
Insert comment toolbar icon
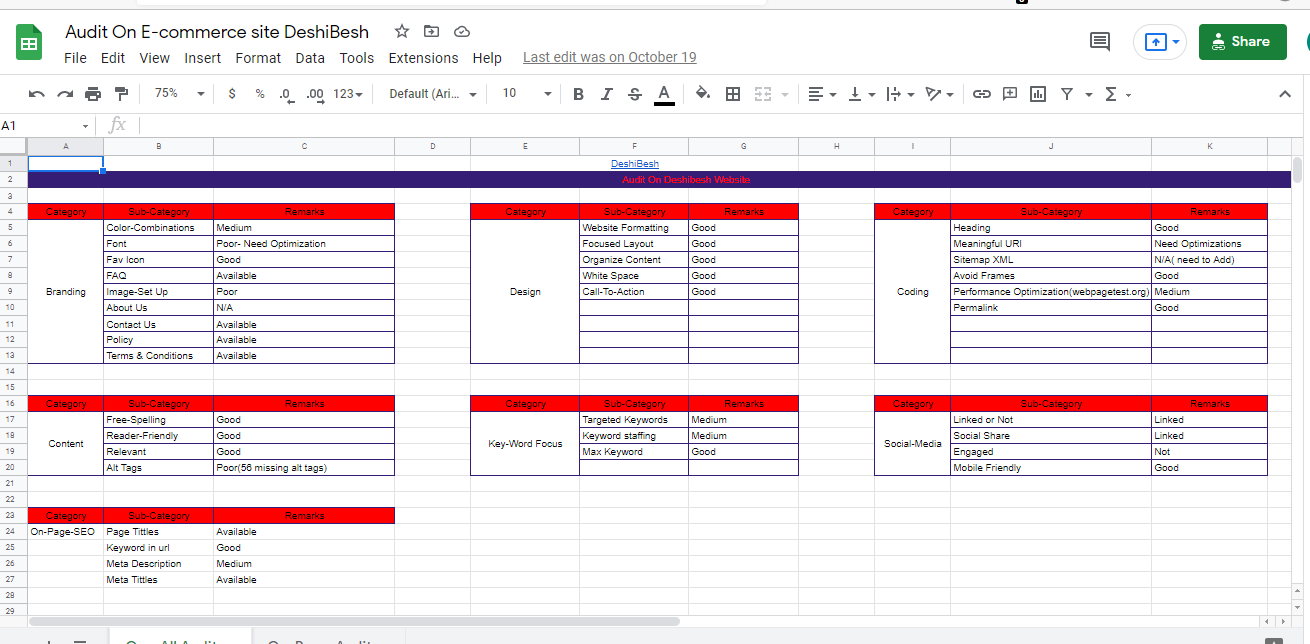pyautogui.click(x=1010, y=94)
